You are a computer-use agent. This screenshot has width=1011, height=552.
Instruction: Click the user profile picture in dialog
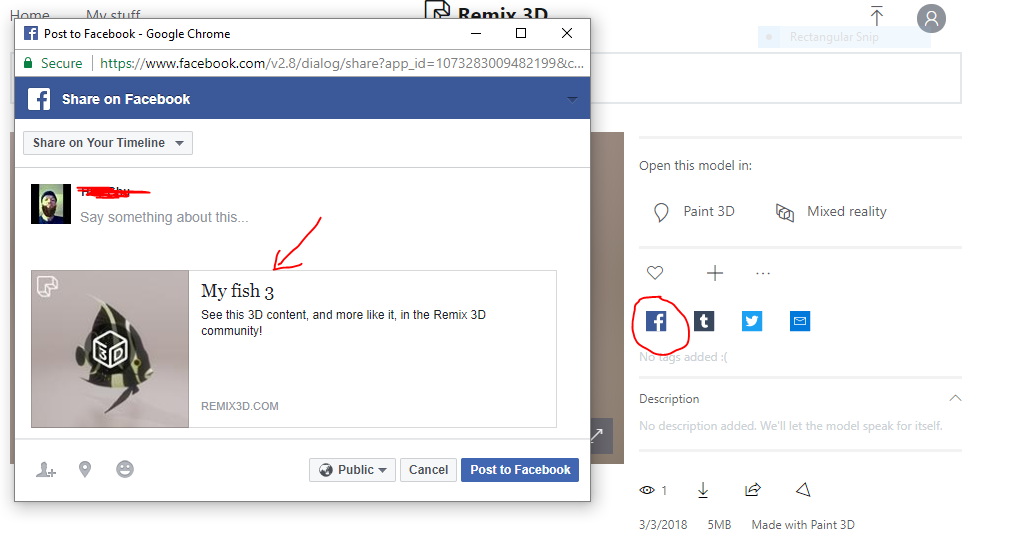(x=51, y=204)
